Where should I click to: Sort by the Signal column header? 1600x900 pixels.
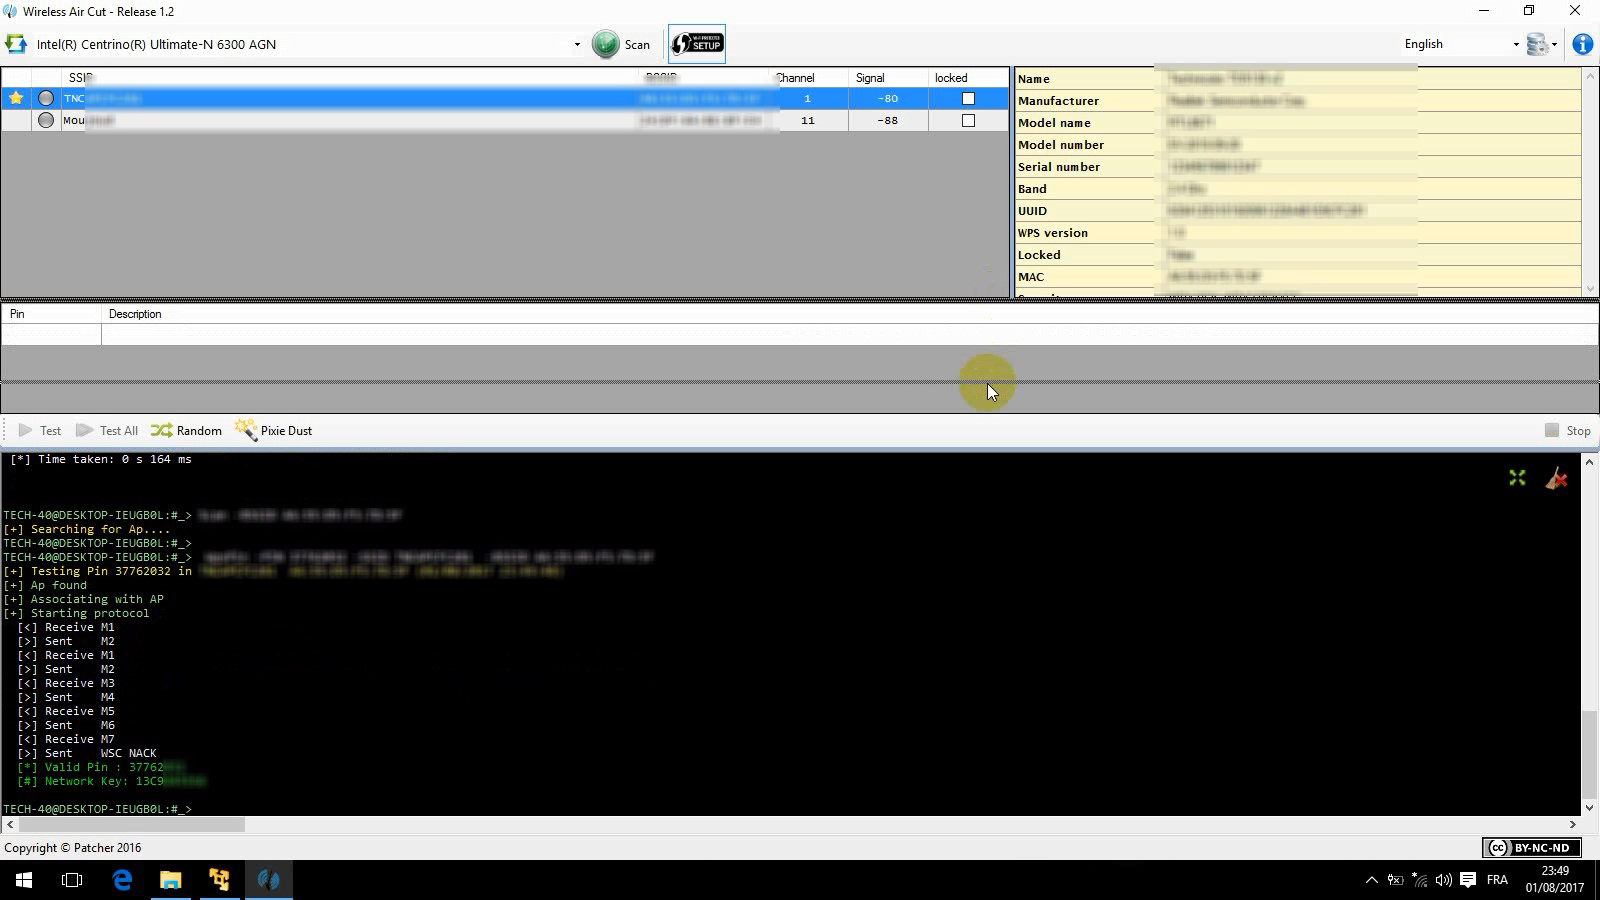tap(888, 77)
